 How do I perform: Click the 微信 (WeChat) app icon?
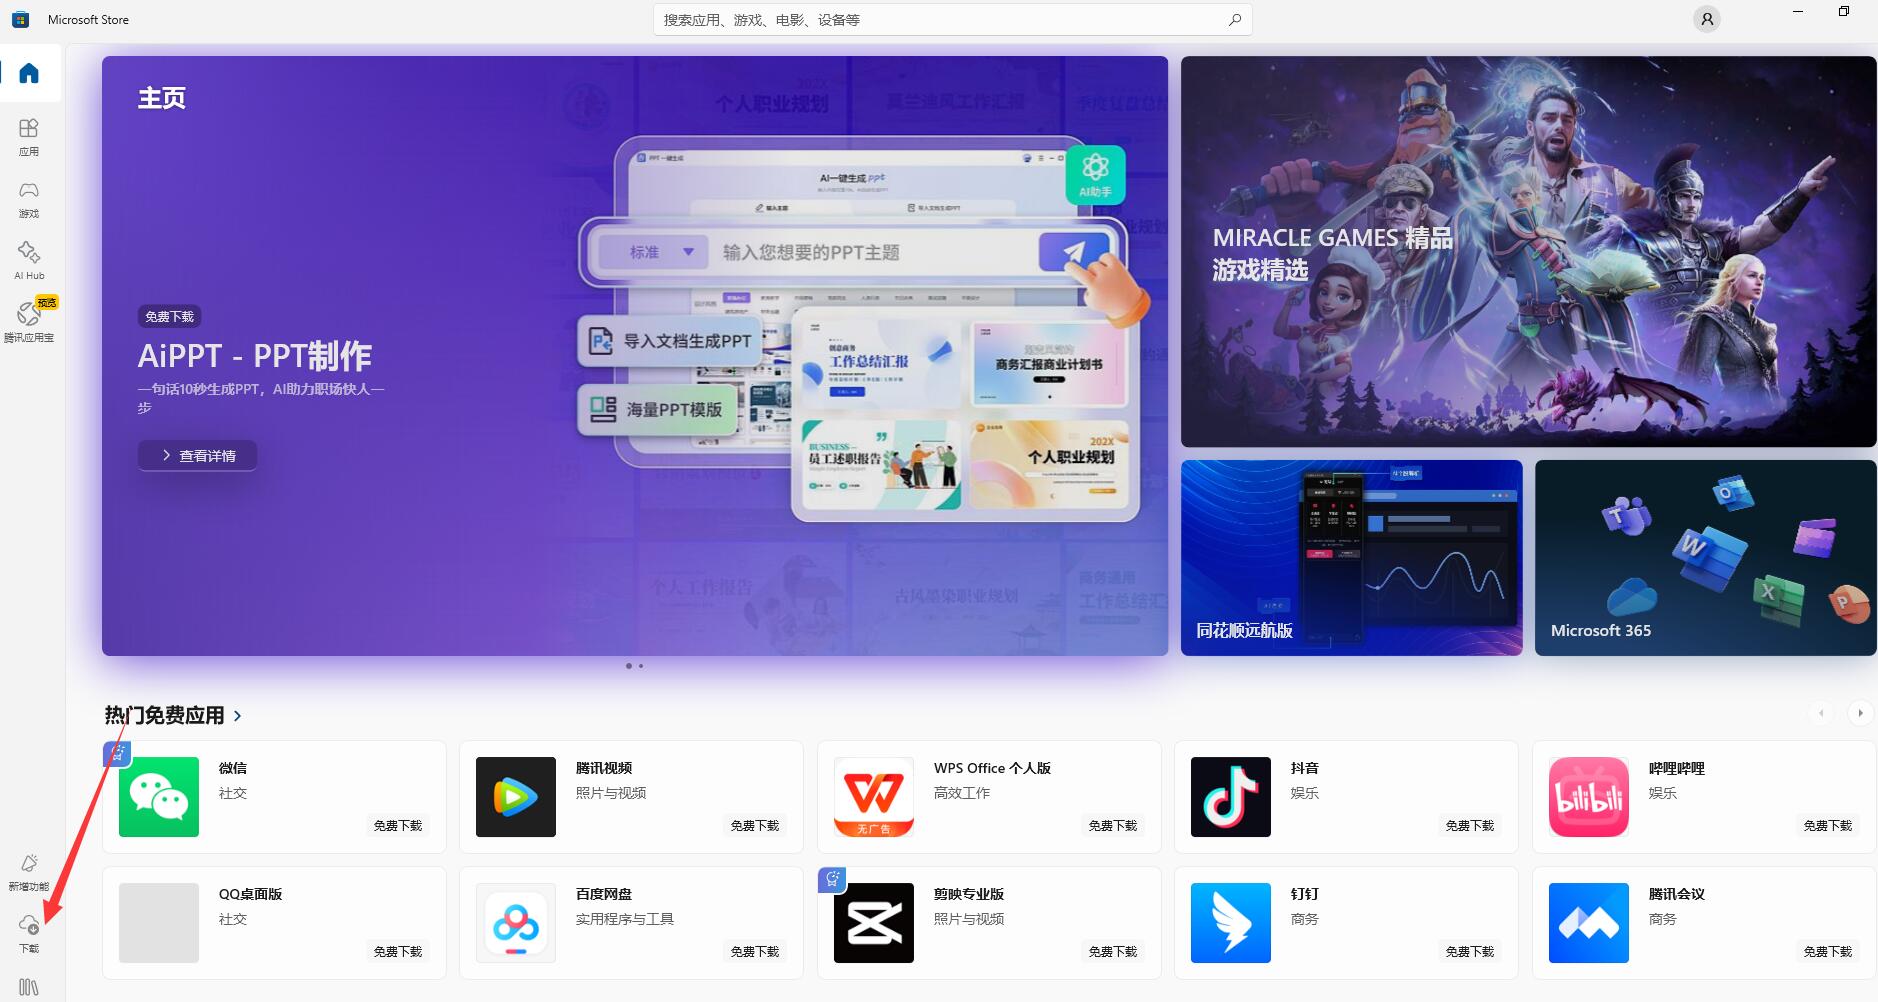(159, 797)
